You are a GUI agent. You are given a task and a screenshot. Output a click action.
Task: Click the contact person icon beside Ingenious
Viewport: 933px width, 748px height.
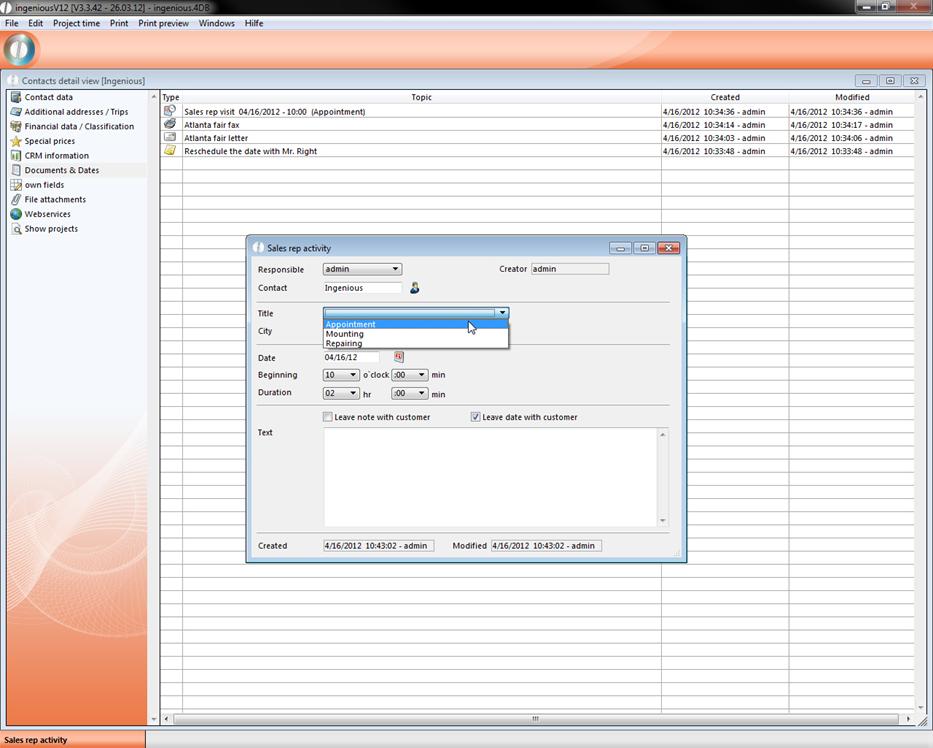(x=415, y=288)
